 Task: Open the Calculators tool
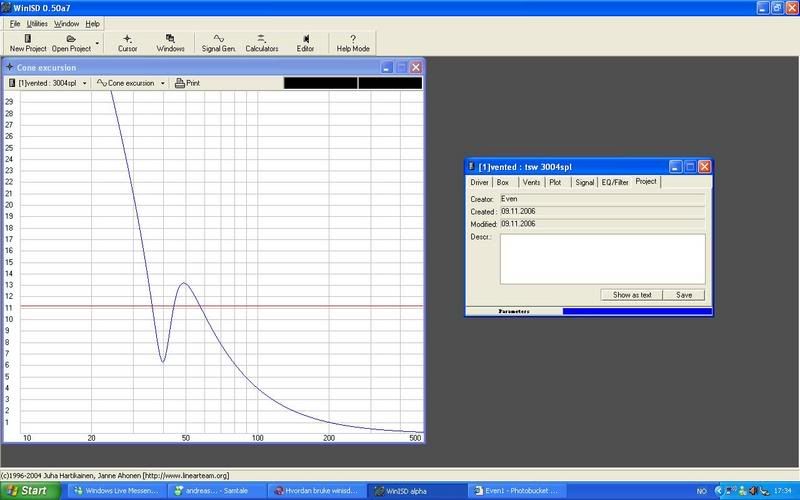coord(262,42)
